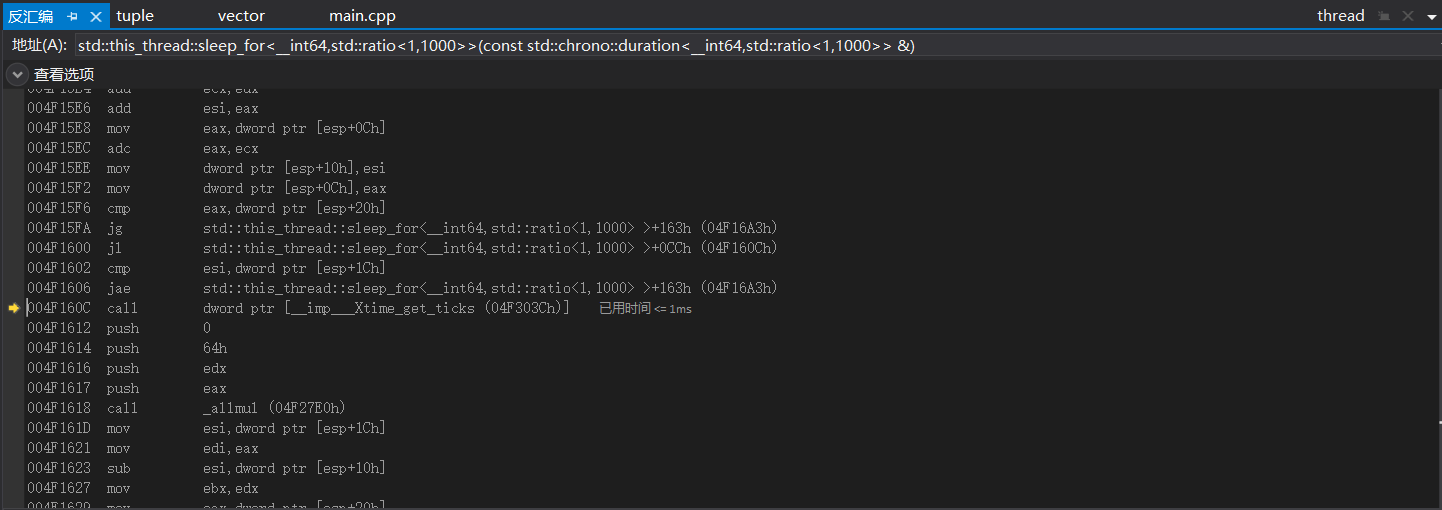Click address 004F160C

pos(59,308)
